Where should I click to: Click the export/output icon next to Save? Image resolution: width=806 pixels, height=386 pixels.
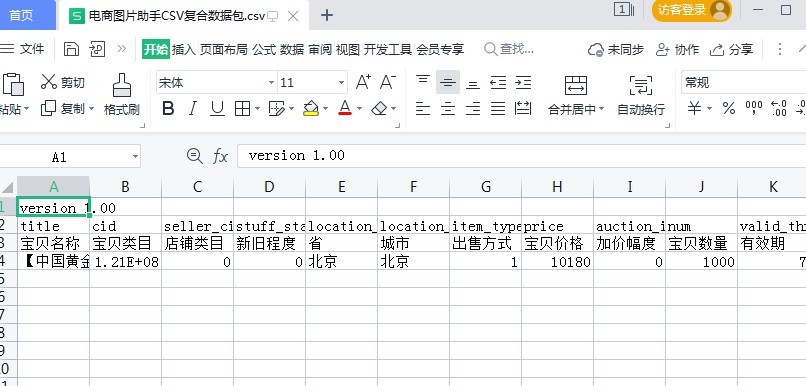[x=97, y=49]
